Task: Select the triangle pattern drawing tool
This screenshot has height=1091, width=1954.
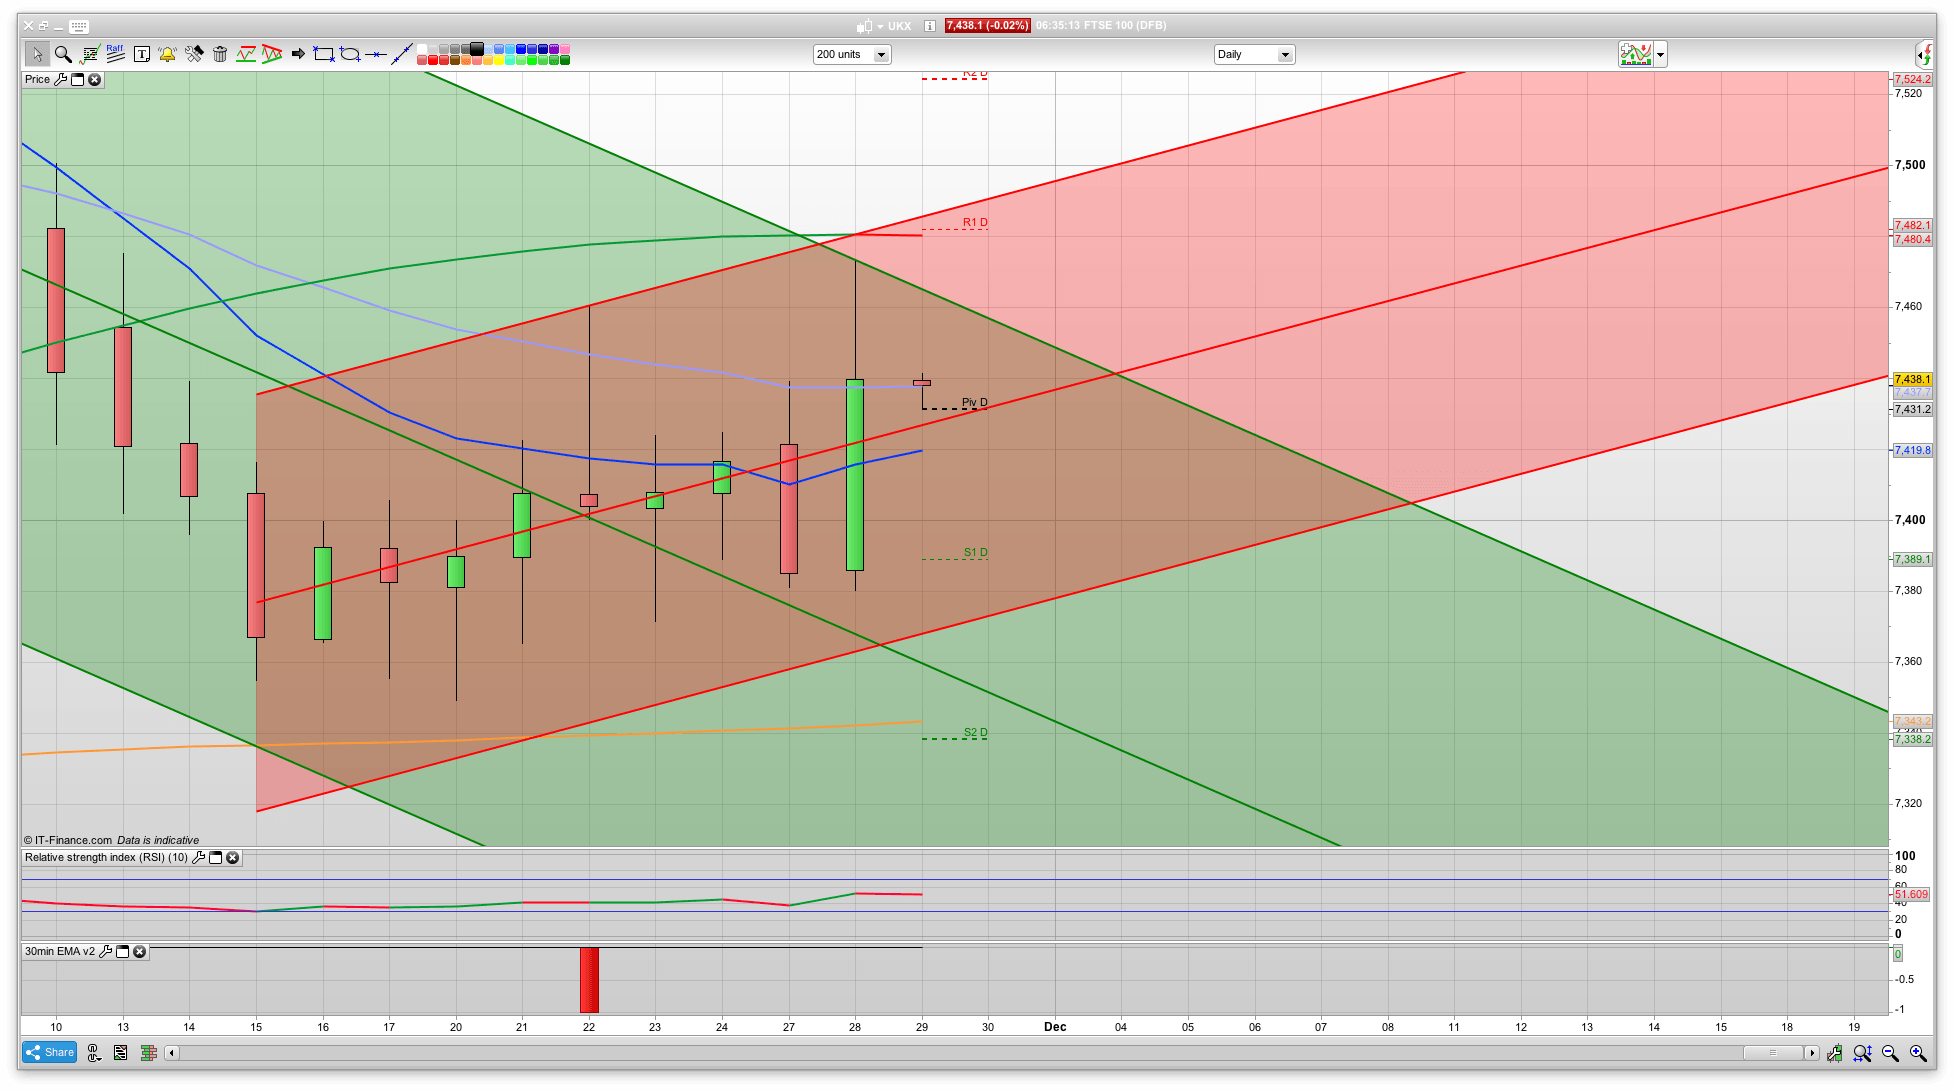Action: (x=272, y=54)
